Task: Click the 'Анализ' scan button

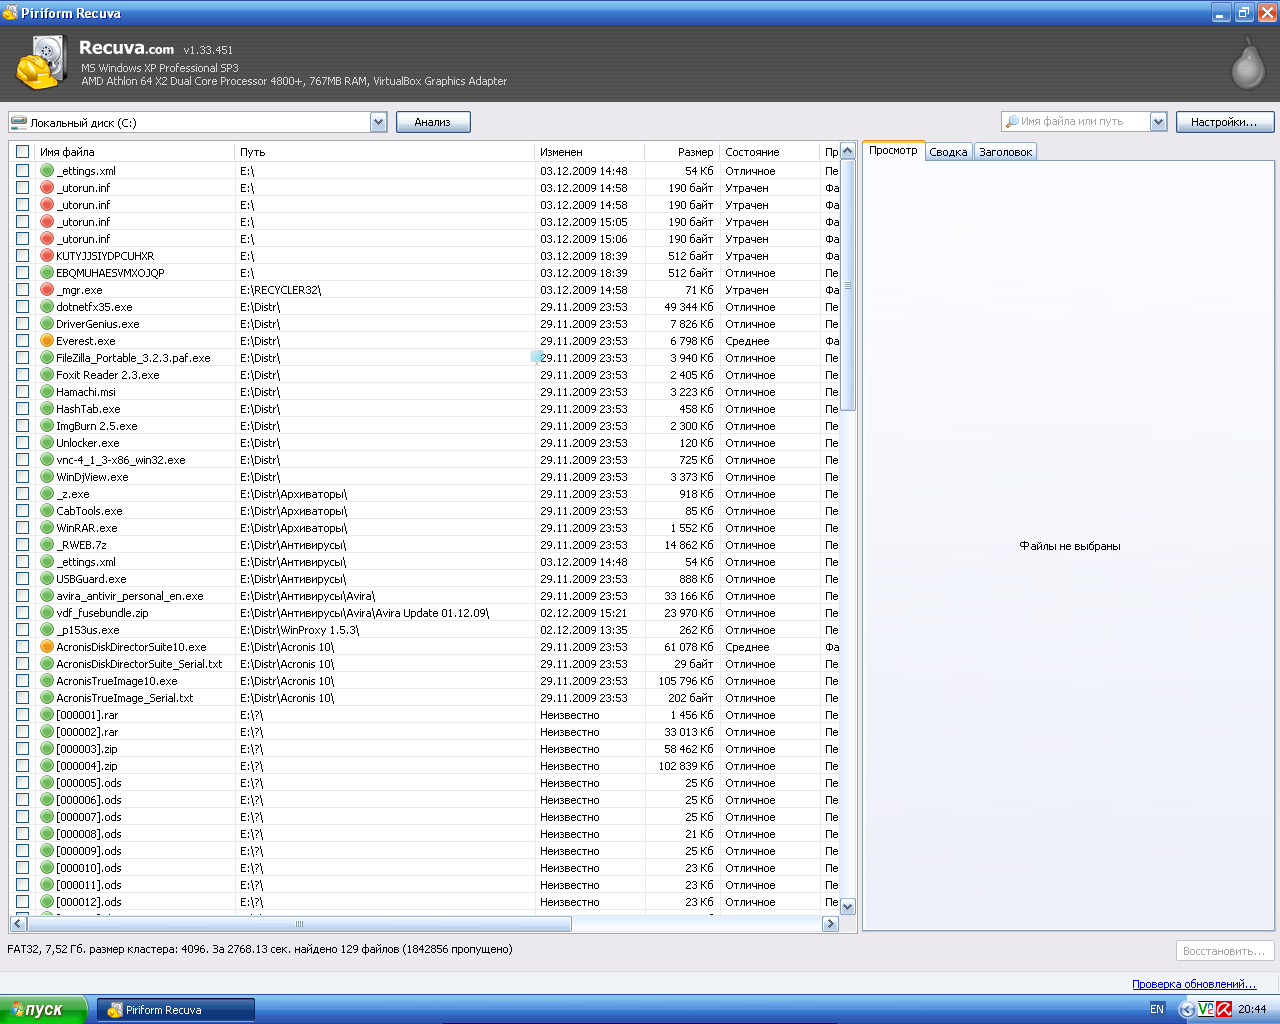Action: coord(432,122)
